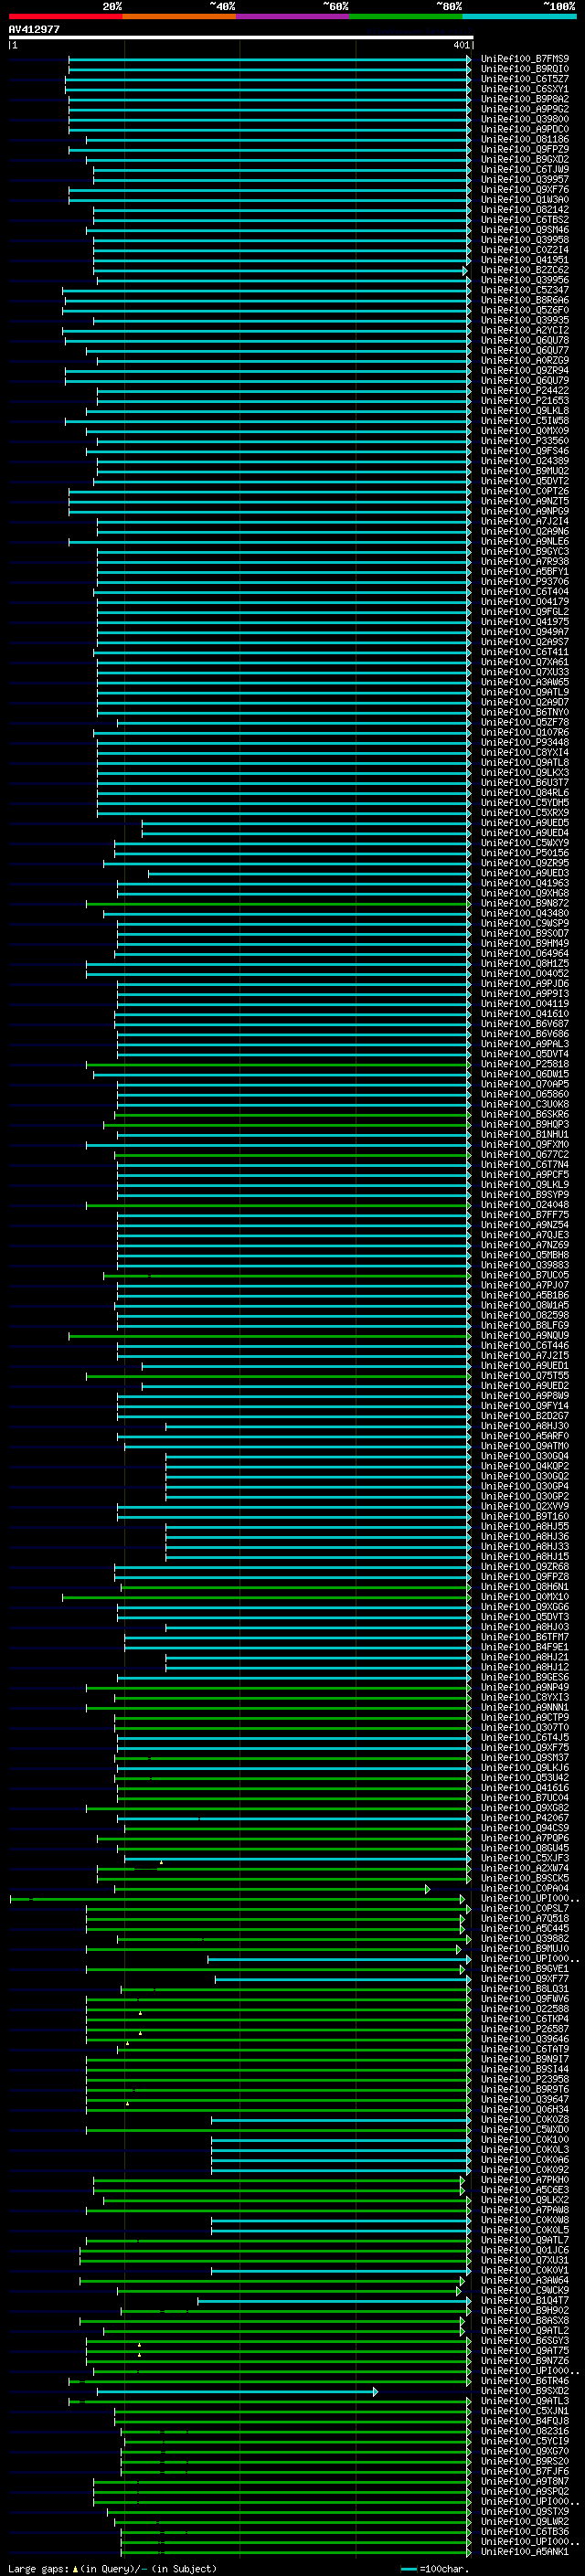Select hit label UniRef100_Q9XF76
The width and height of the screenshot is (585, 2576).
click(524, 190)
